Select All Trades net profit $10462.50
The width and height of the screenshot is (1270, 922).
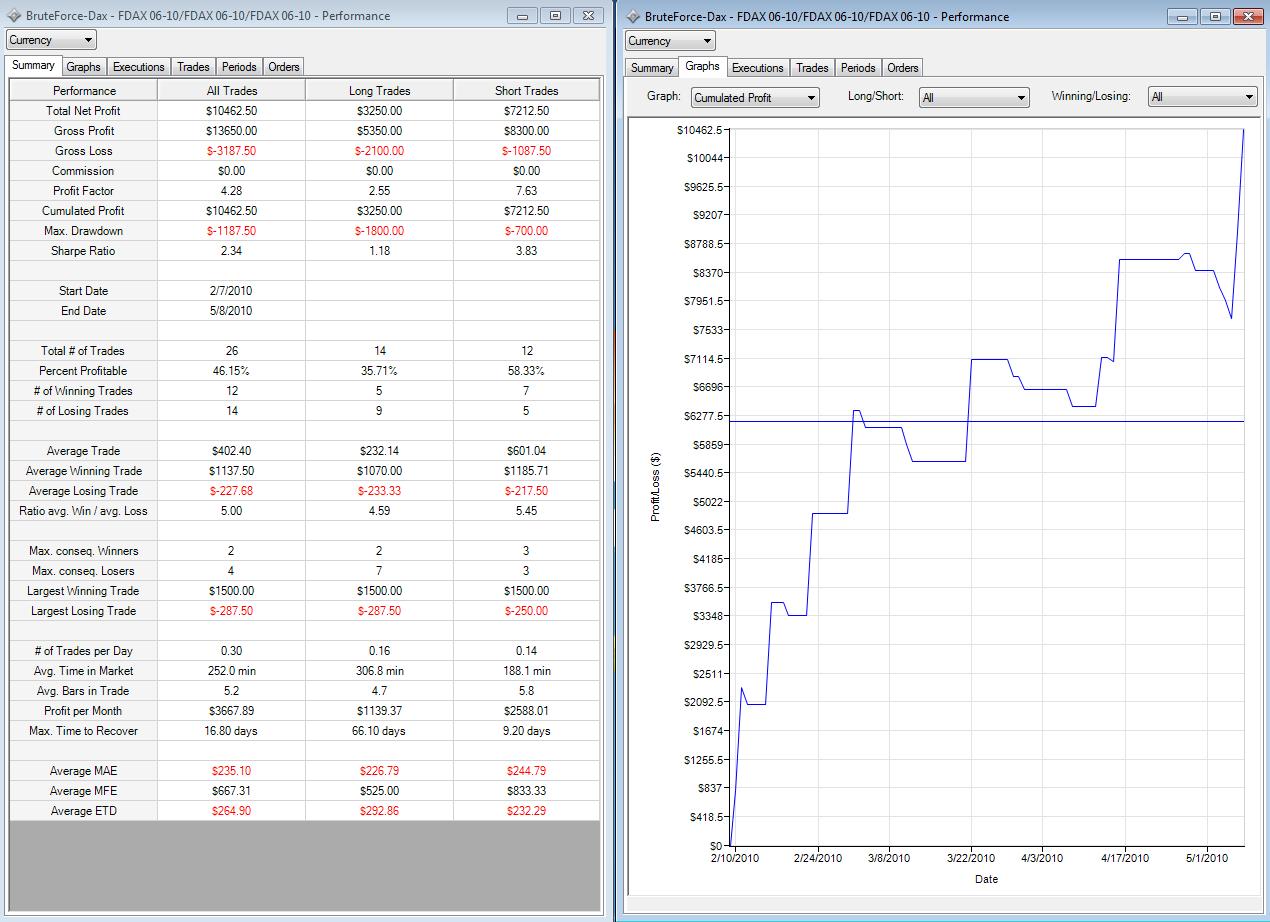tap(231, 110)
